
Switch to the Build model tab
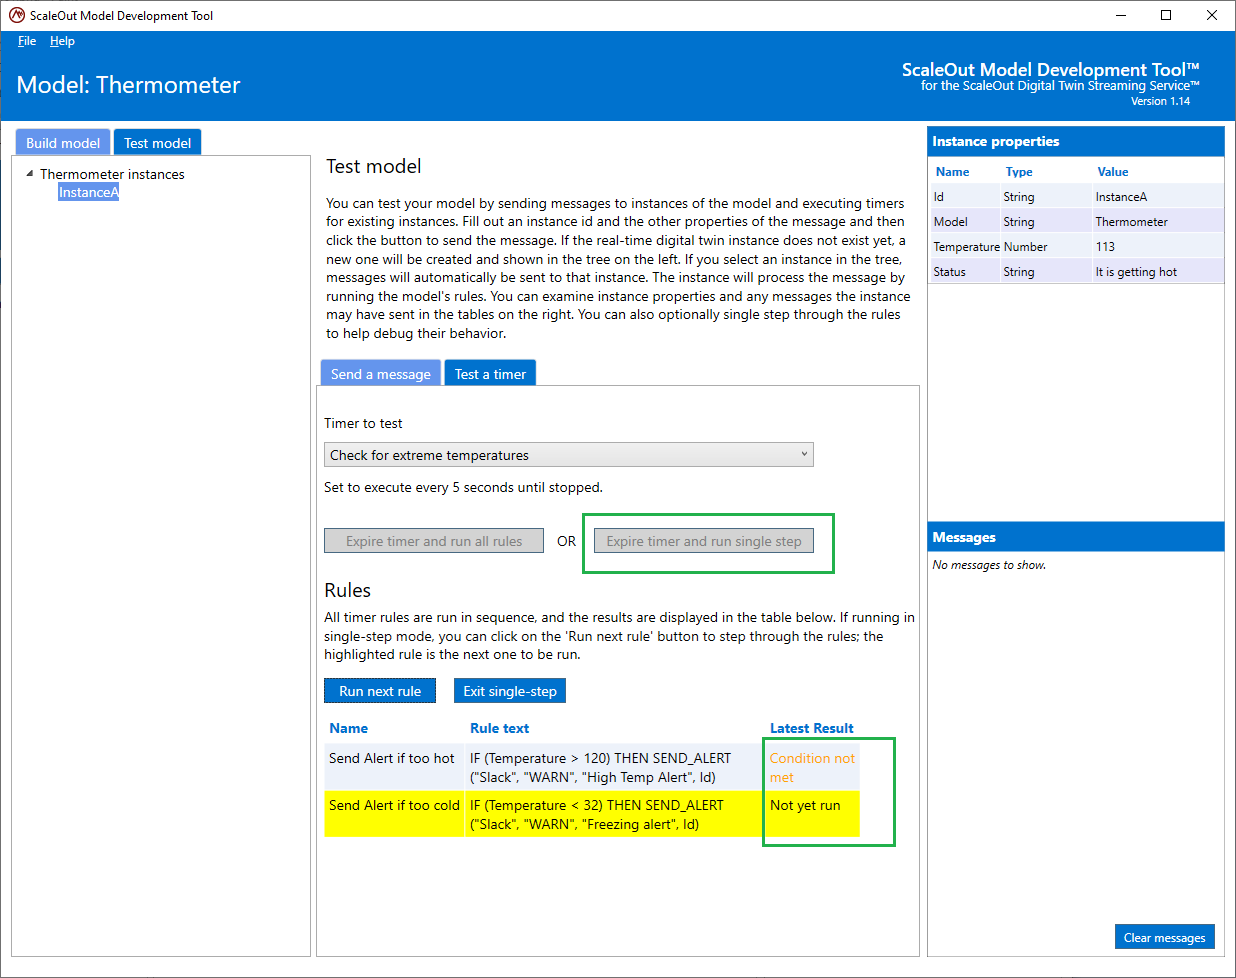(63, 143)
